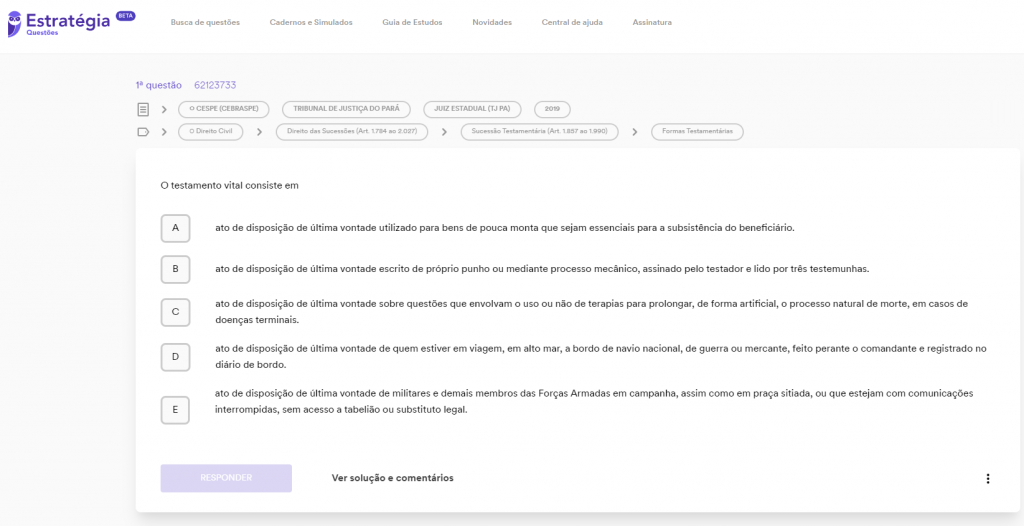
Task: Click chevron after Direito Civil tag
Action: 259,132
